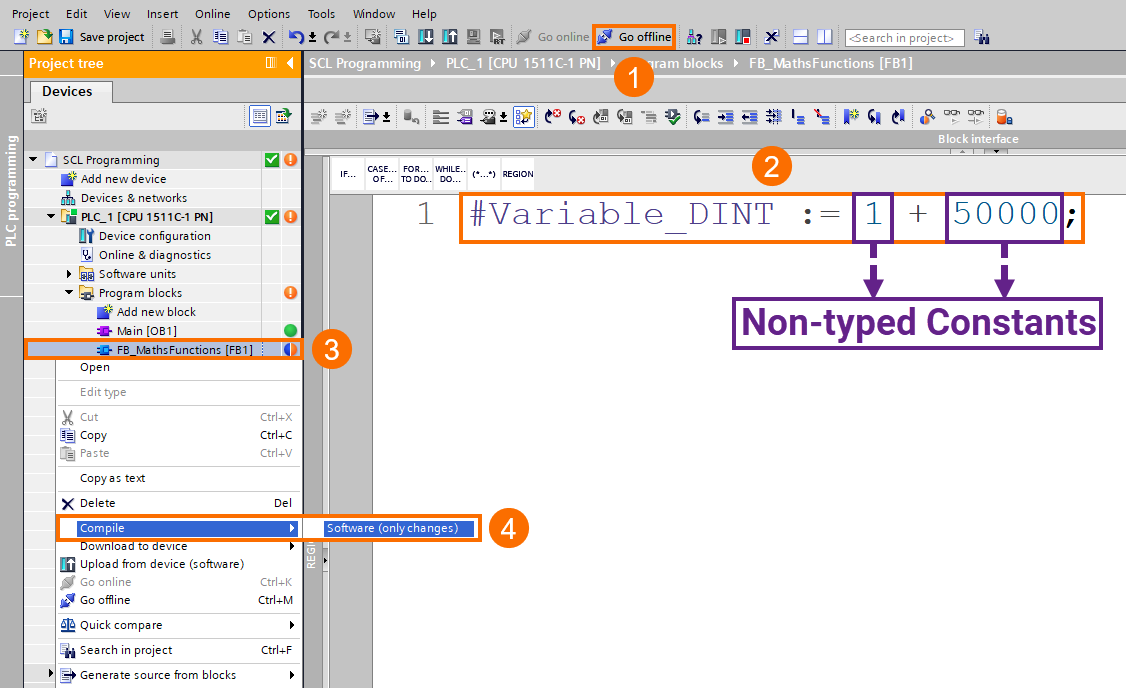
Task: Switch to the Devices tab
Action: pos(69,91)
